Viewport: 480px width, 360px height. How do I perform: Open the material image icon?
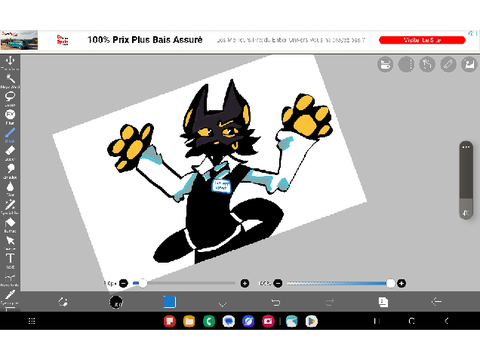pos(469,64)
